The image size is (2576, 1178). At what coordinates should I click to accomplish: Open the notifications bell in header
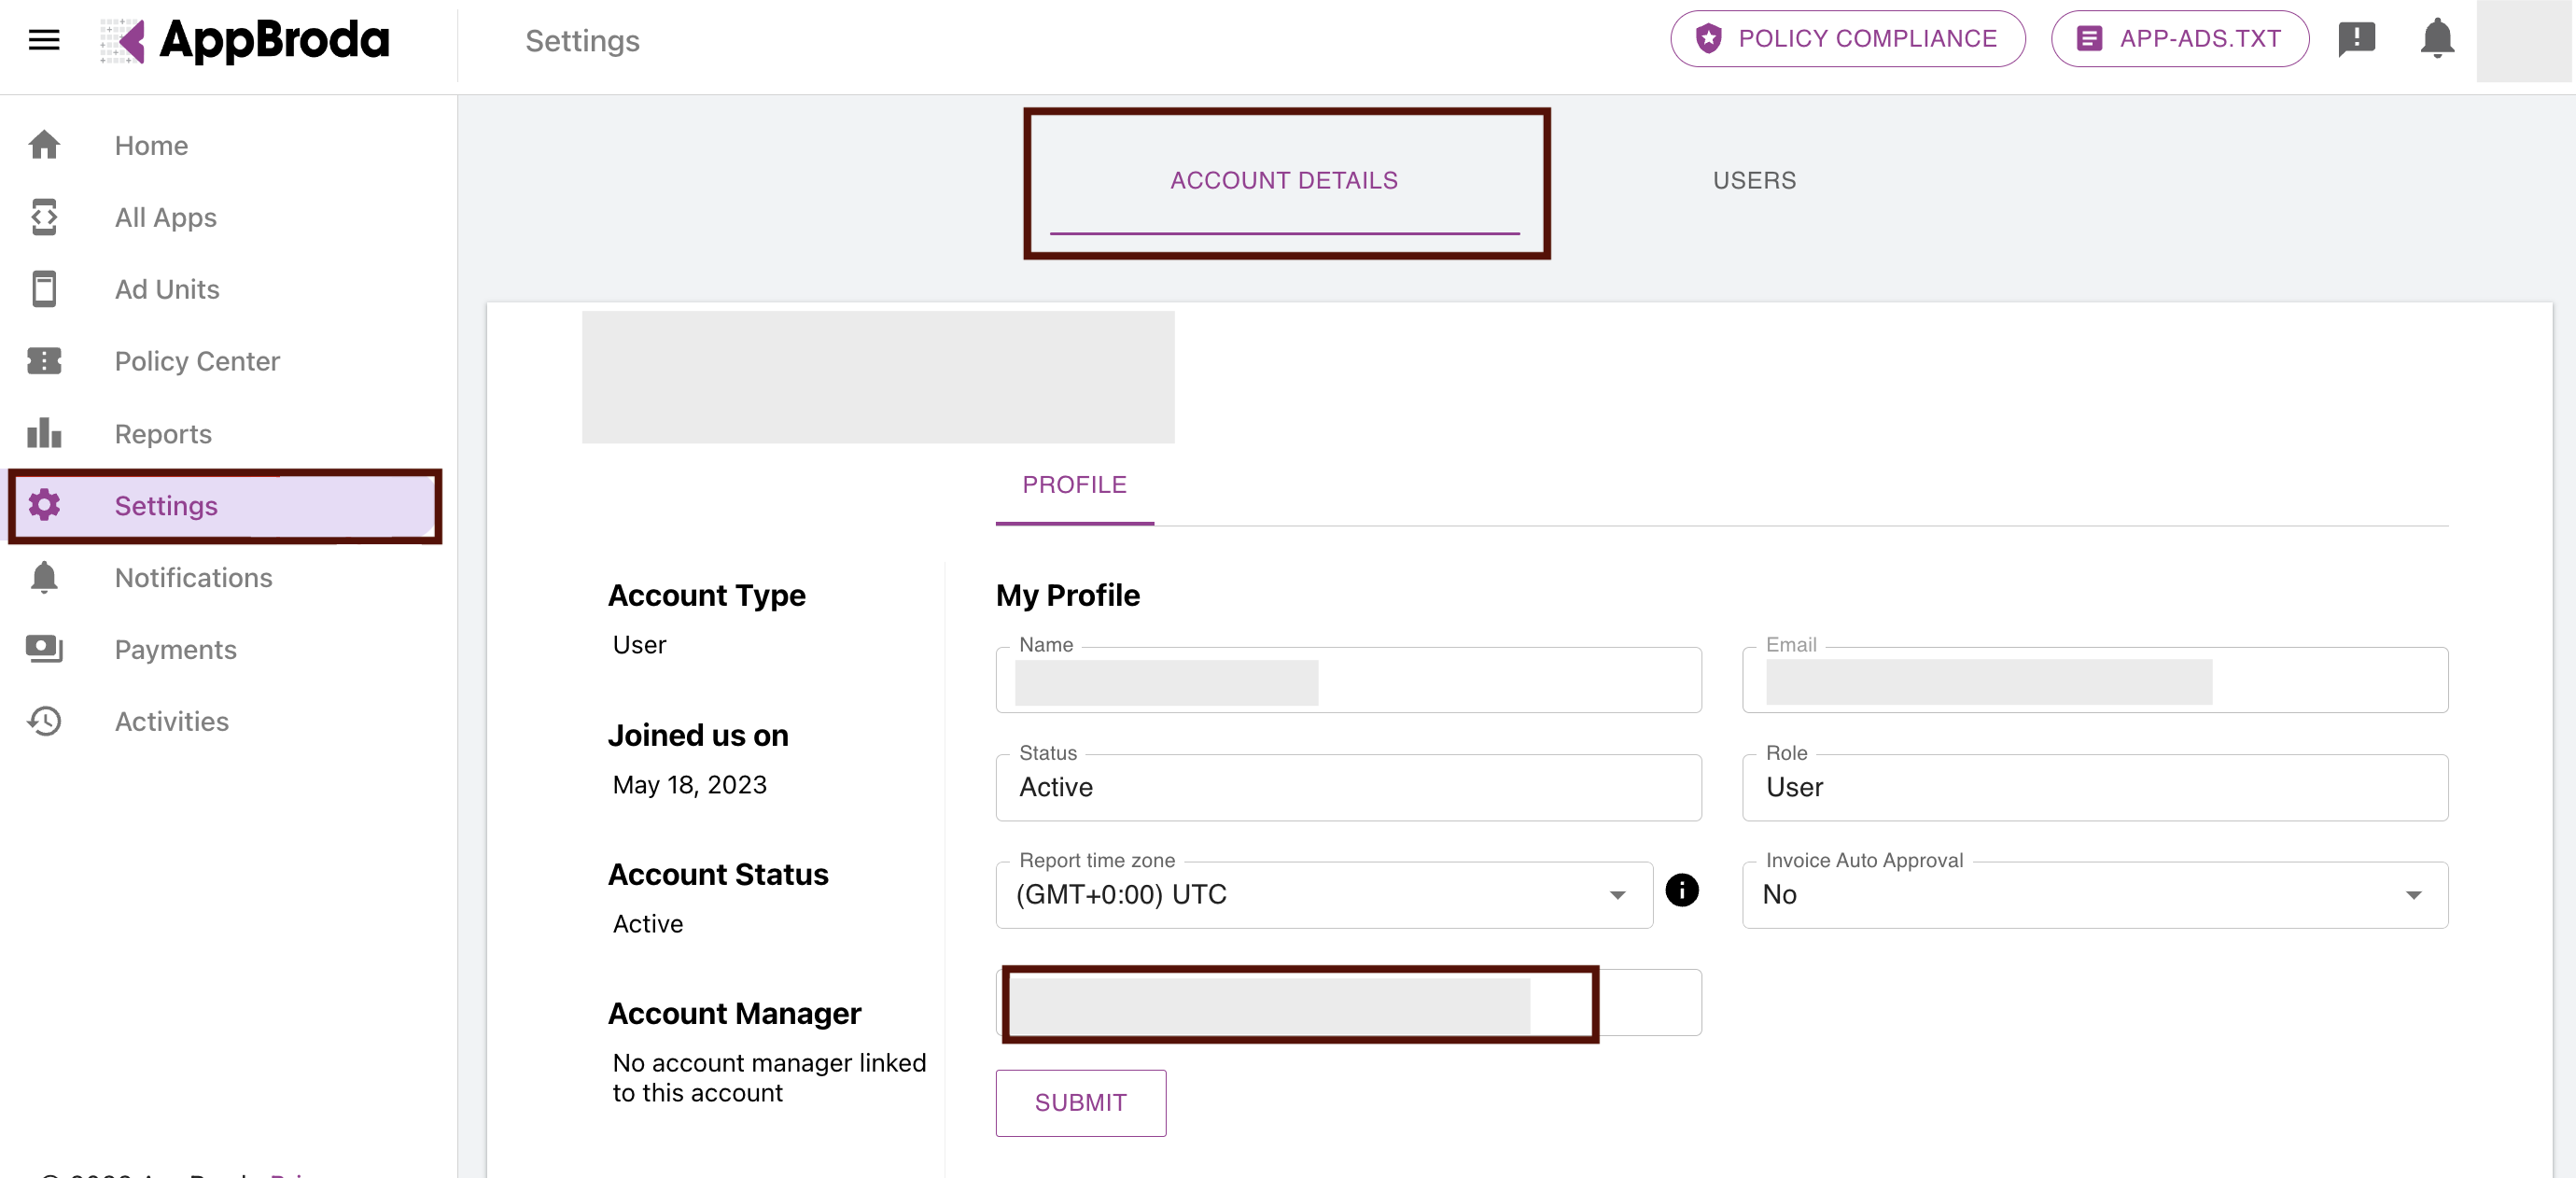(2436, 39)
